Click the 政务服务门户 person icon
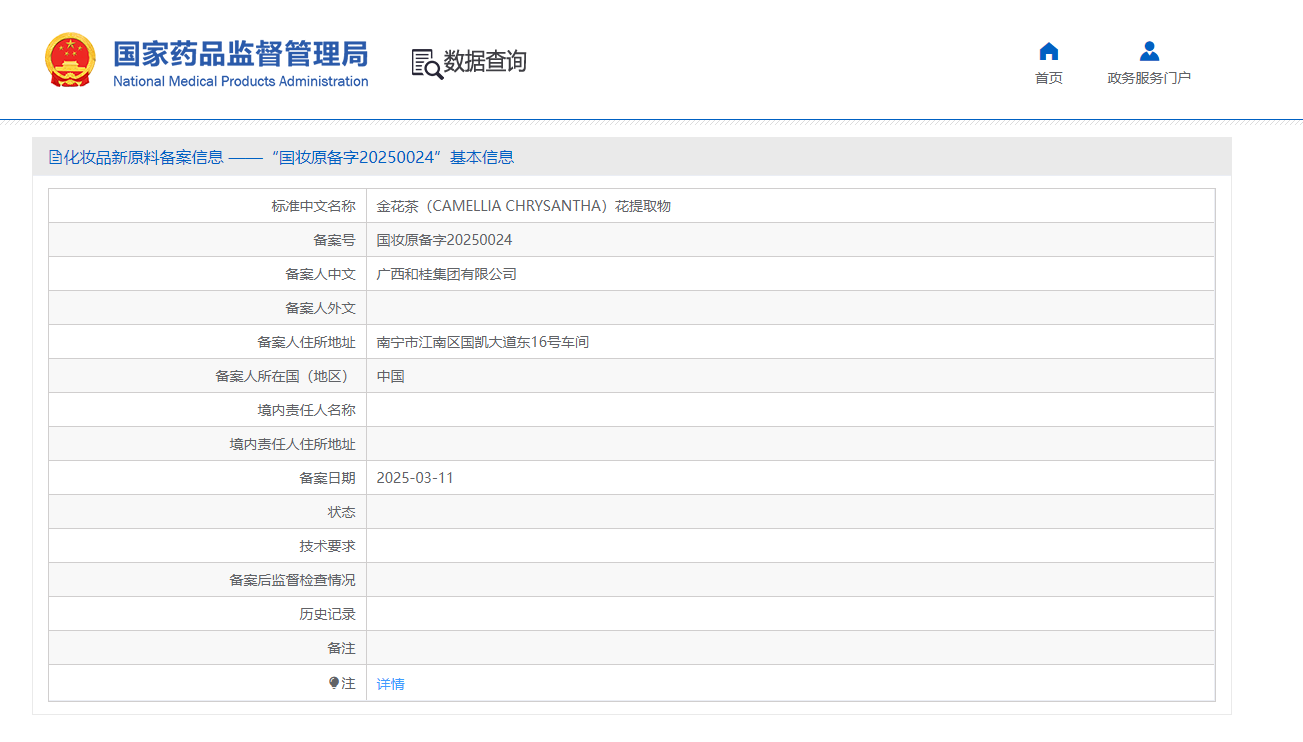Screen dimensions: 1303x742 point(1149,52)
